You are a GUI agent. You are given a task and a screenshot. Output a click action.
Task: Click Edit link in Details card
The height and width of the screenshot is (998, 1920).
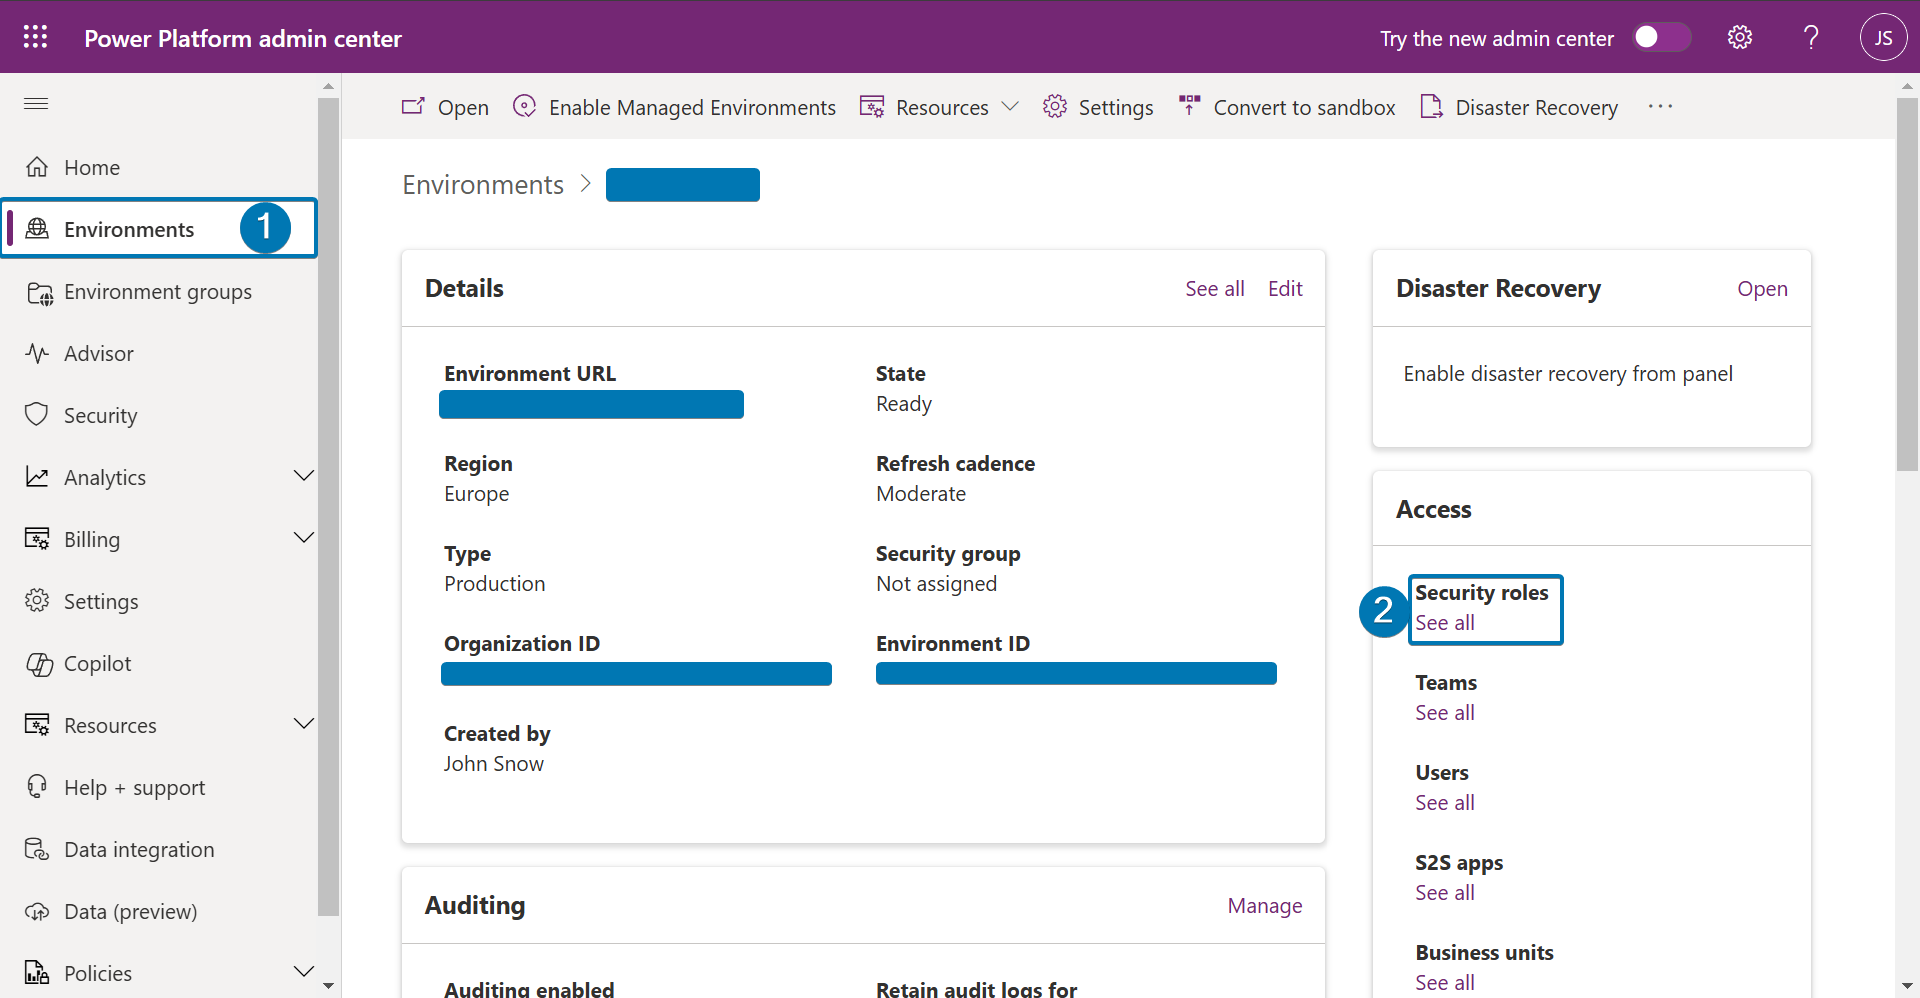click(1285, 289)
